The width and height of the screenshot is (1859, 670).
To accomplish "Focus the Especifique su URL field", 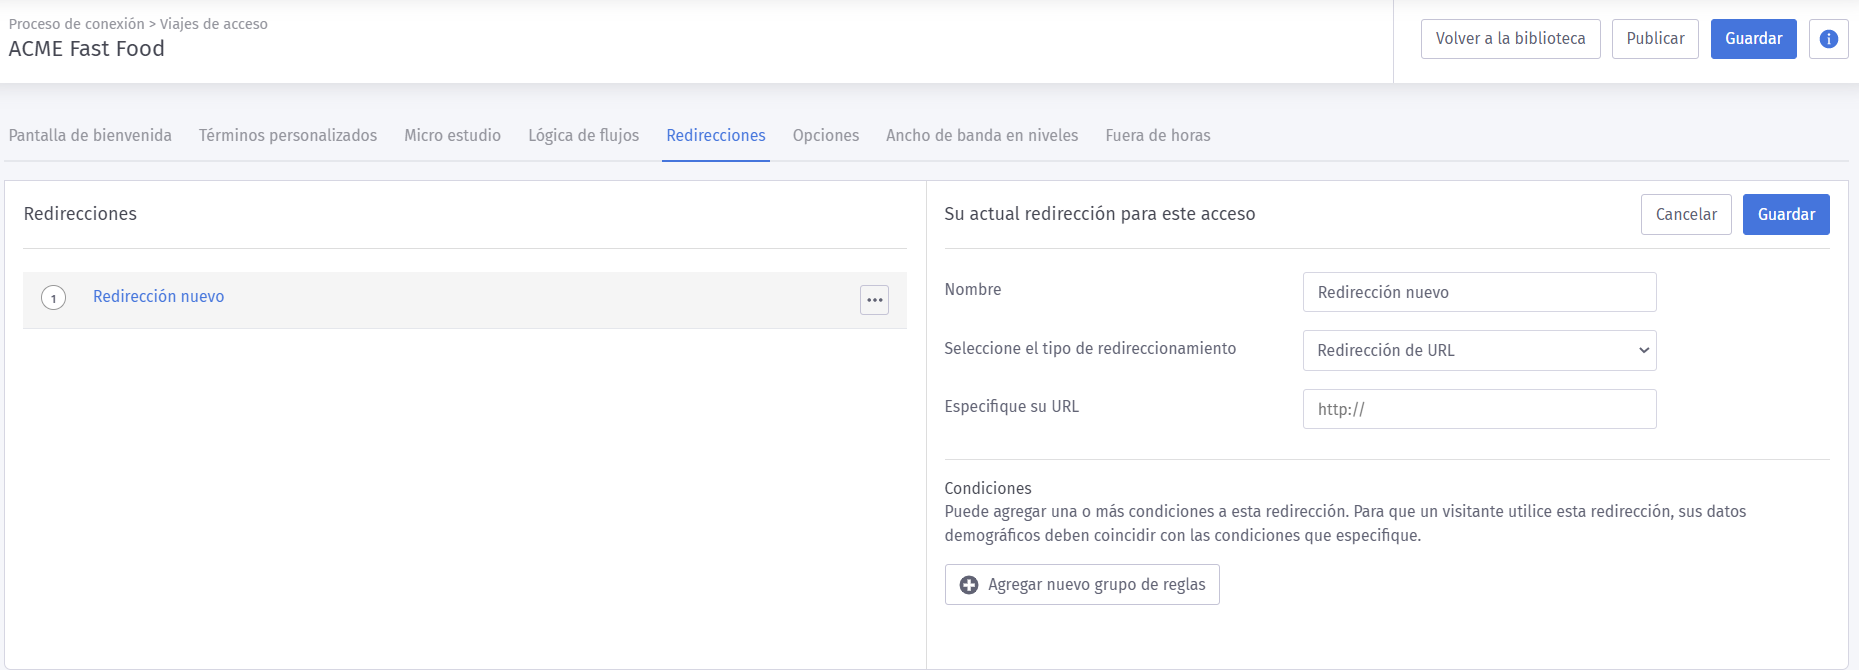I will (x=1479, y=409).
